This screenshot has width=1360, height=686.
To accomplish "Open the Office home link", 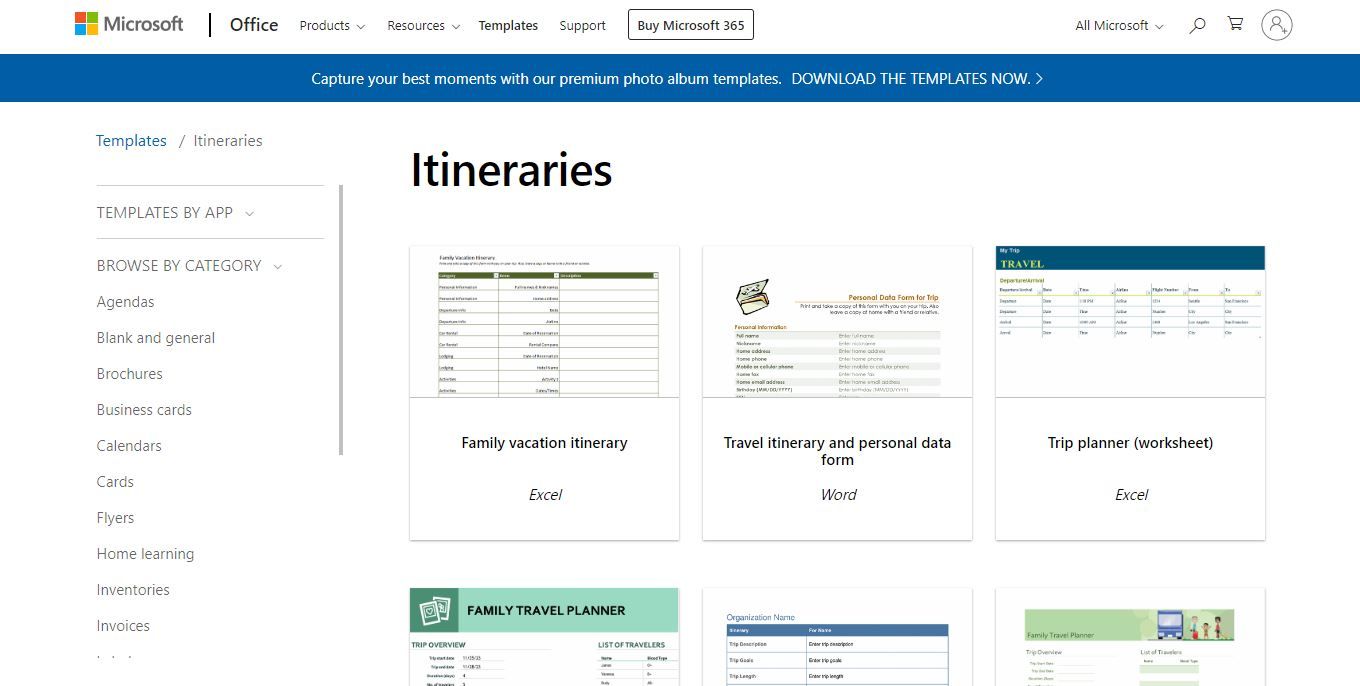I will (x=254, y=25).
